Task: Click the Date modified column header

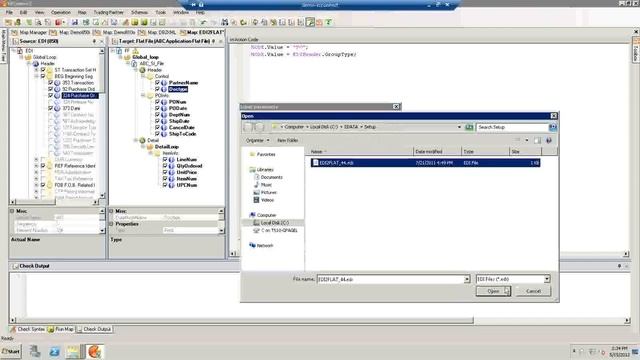Action: click(437, 151)
